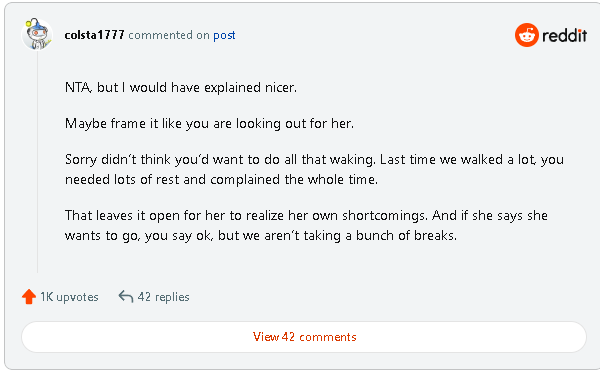The image size is (600, 375).
Task: Click the 'reddit' wordmark text
Action: [564, 35]
